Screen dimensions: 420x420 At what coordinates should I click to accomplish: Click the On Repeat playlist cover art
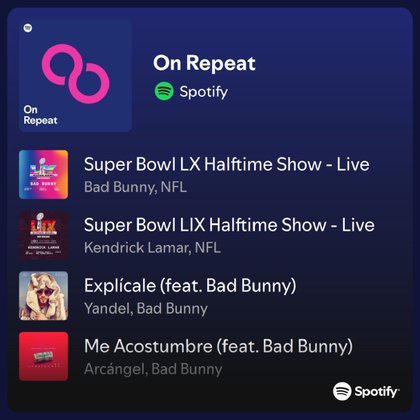(75, 75)
